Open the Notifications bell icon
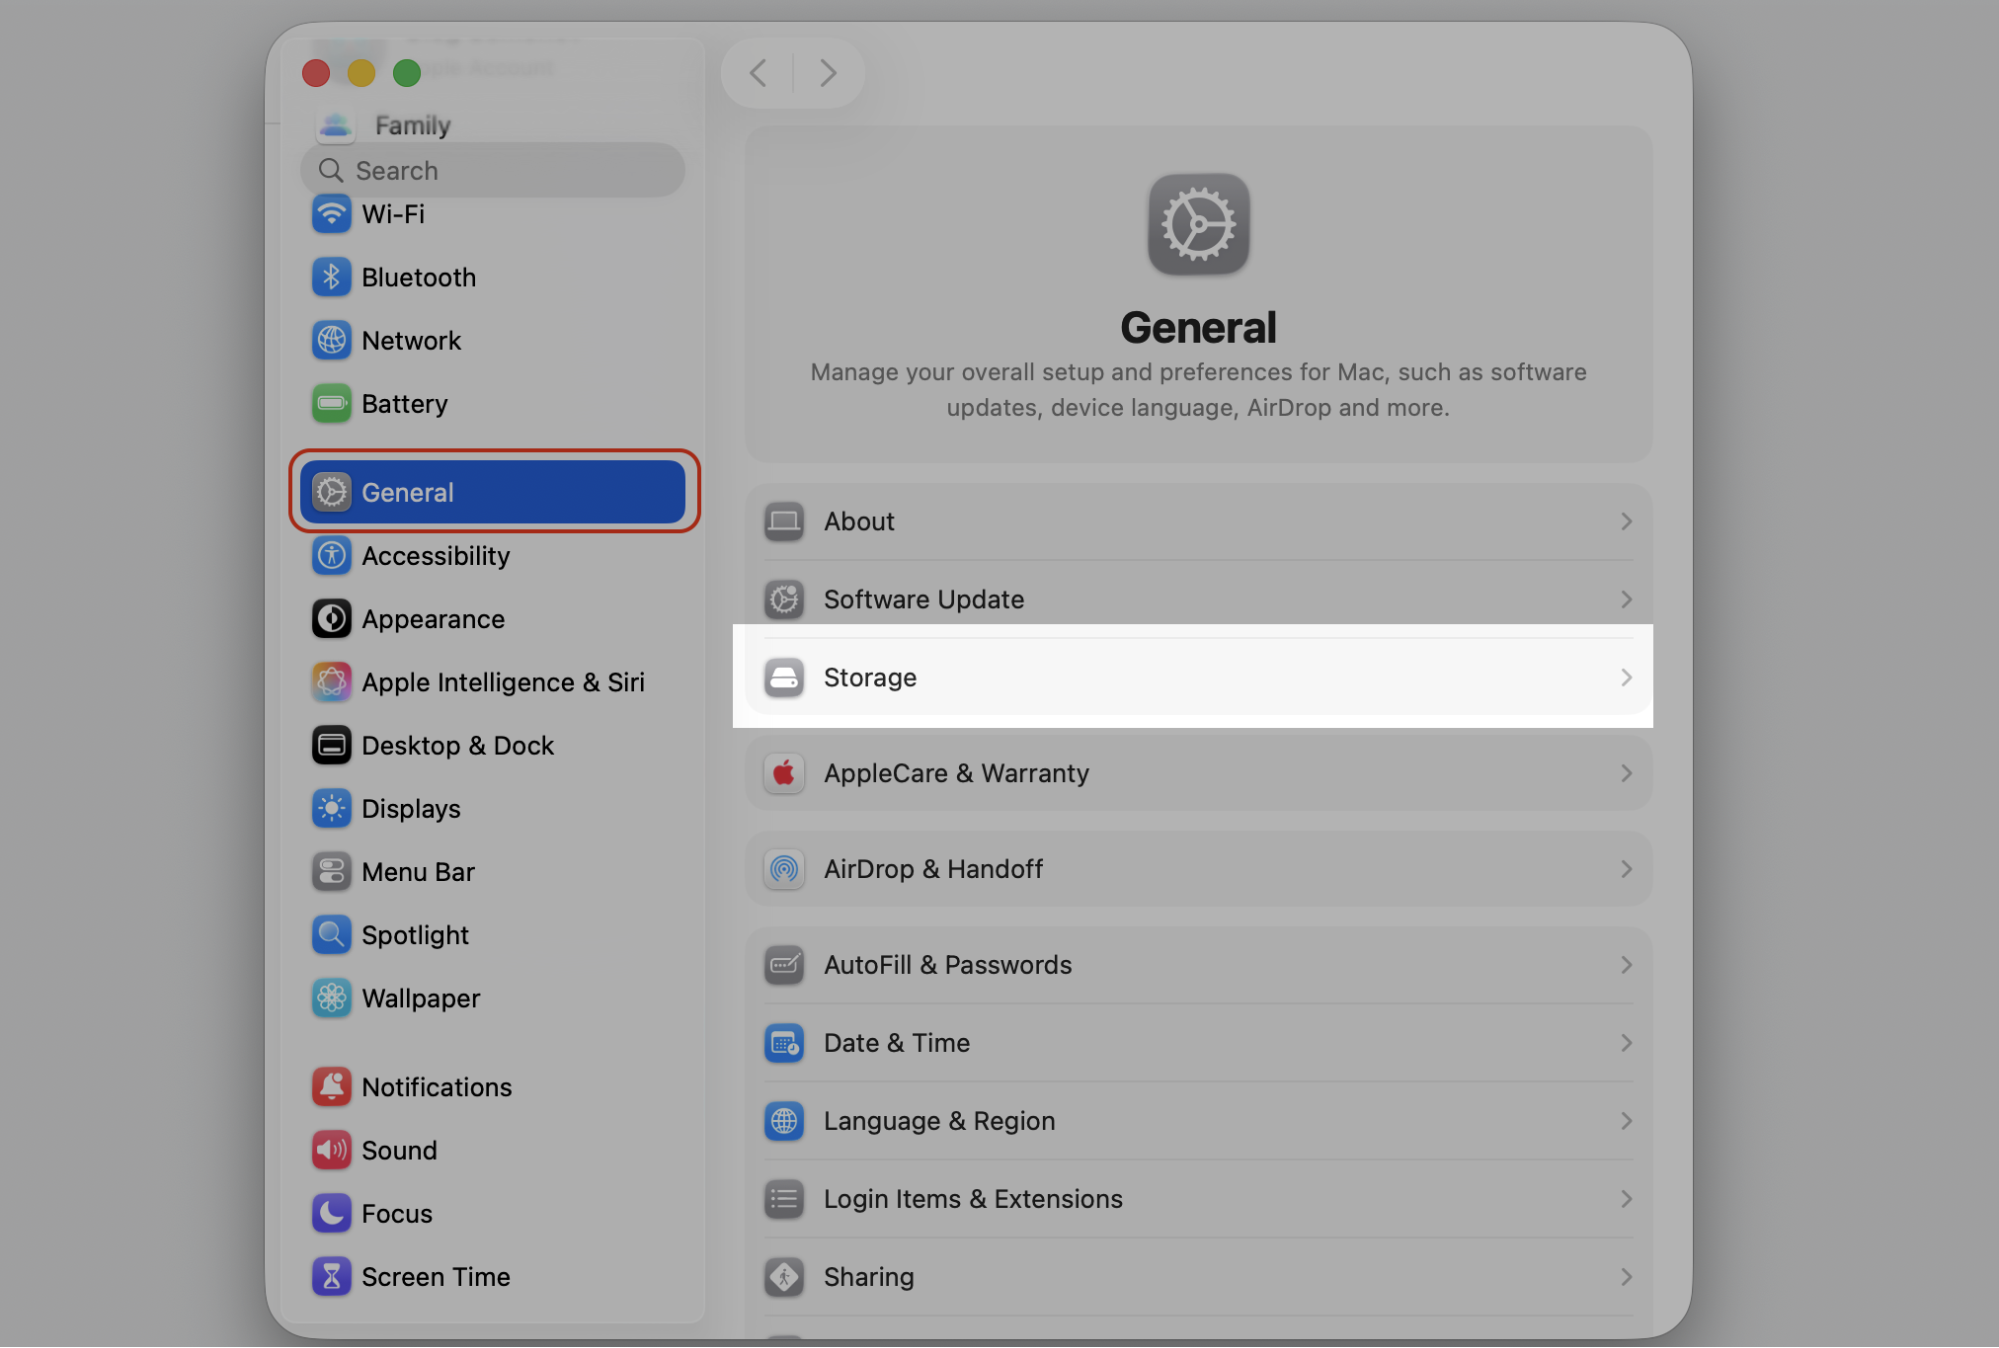Viewport: 1999px width, 1348px height. (331, 1087)
